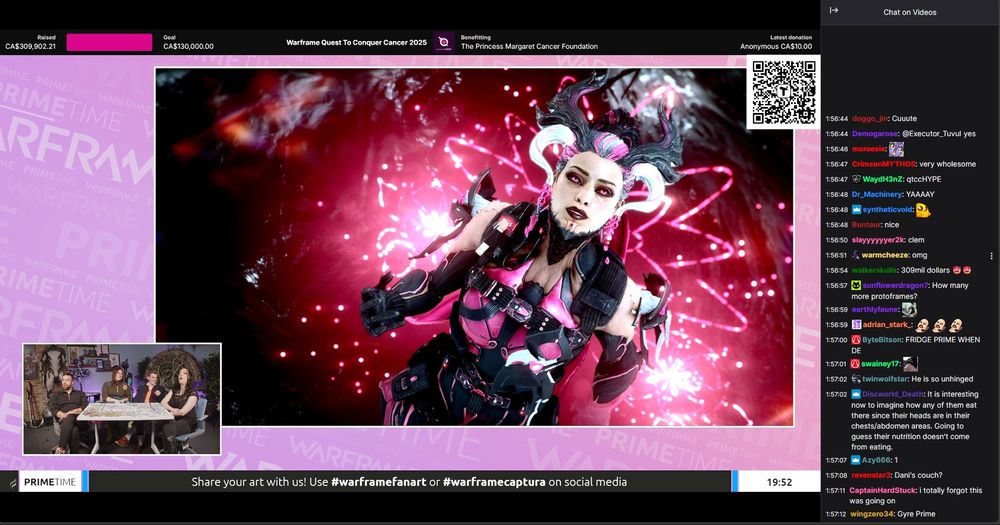1000x525 pixels.
Task: Click the emote in msroesie's message
Action: pyautogui.click(x=896, y=149)
